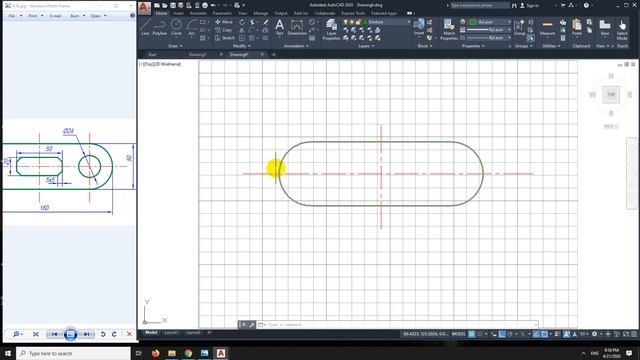The width and height of the screenshot is (640, 360).
Task: Click the Group tool
Action: click(520, 27)
